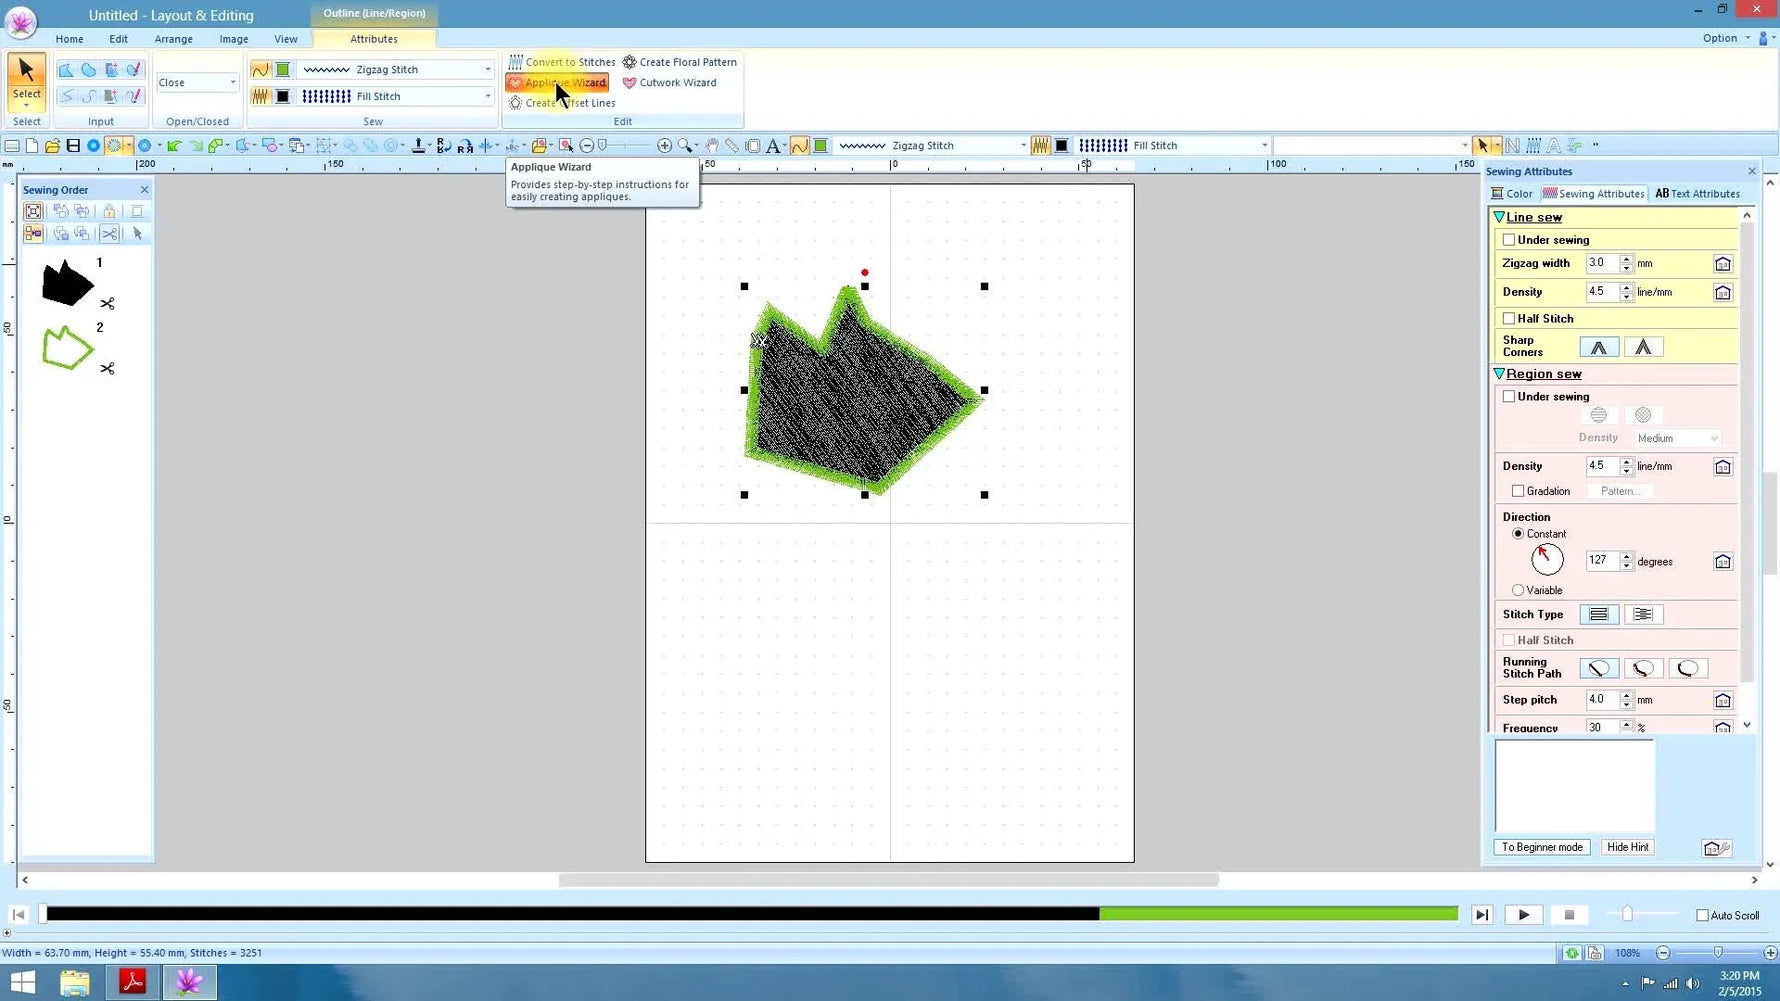Open the ribbon Zigzag Stitch dropdown
Screen dimensions: 1780x1001
tap(396, 70)
